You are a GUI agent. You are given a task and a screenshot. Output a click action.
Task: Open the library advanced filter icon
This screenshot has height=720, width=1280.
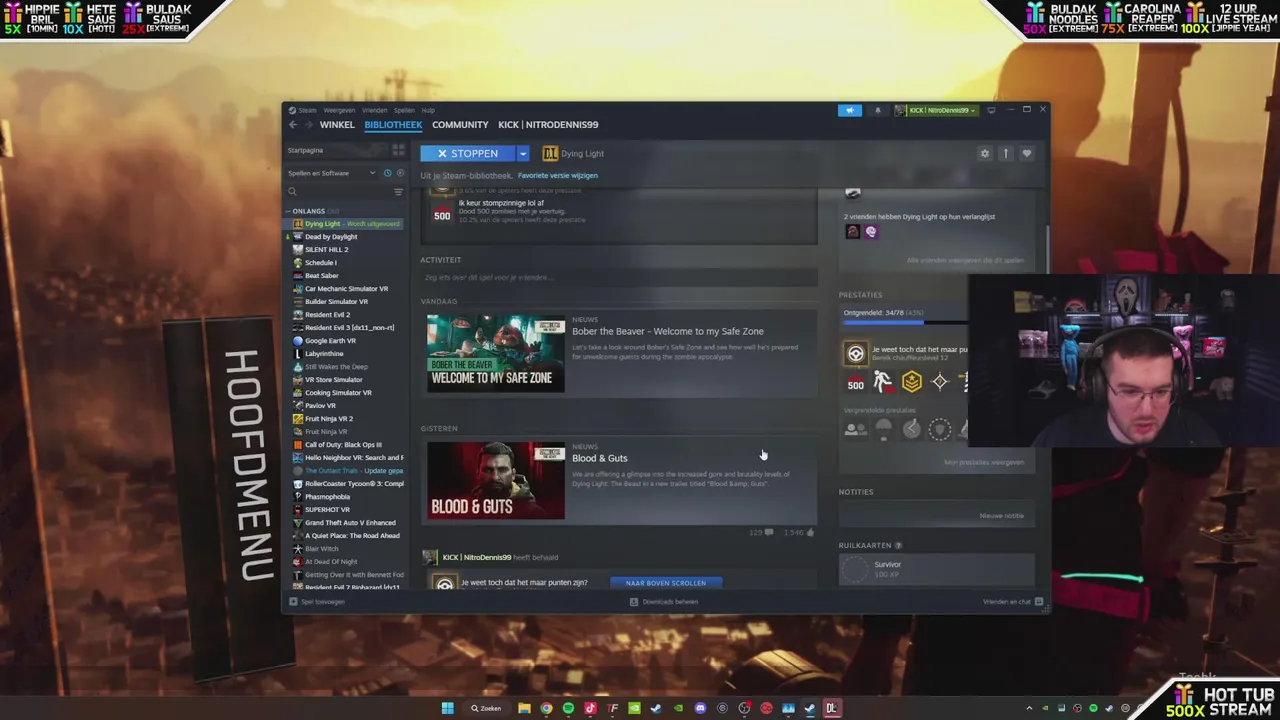pyautogui.click(x=398, y=192)
